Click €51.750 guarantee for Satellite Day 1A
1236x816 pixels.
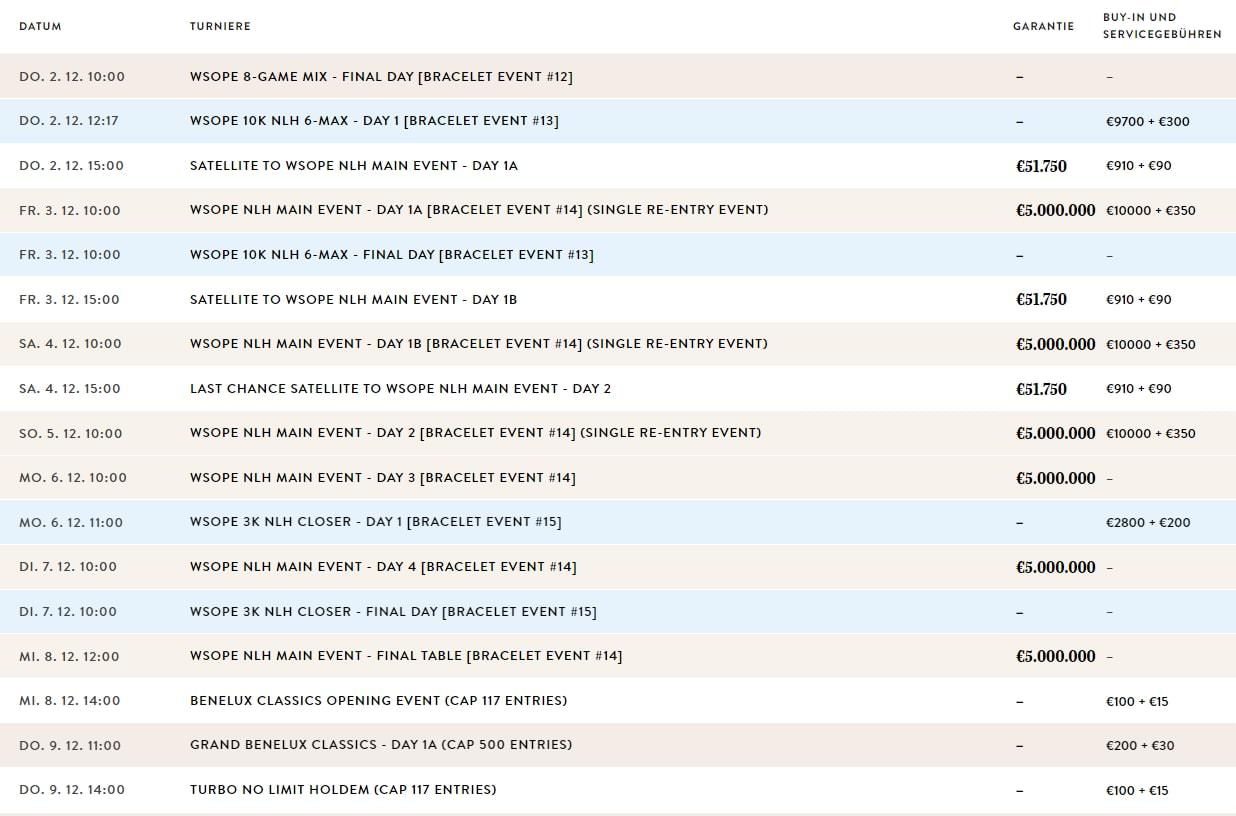click(1041, 166)
